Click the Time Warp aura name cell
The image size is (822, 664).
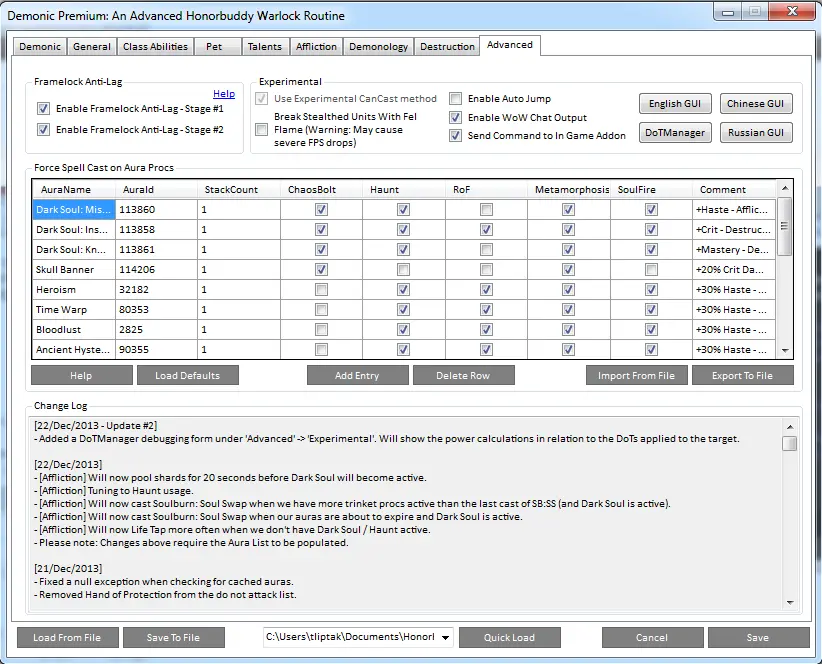pos(74,310)
